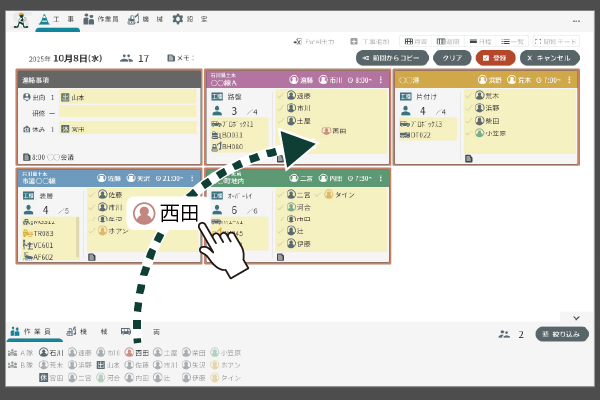This screenshot has height=400, width=600.
Task: Select worker 西田 in bottom worker list
Action: pyautogui.click(x=135, y=353)
